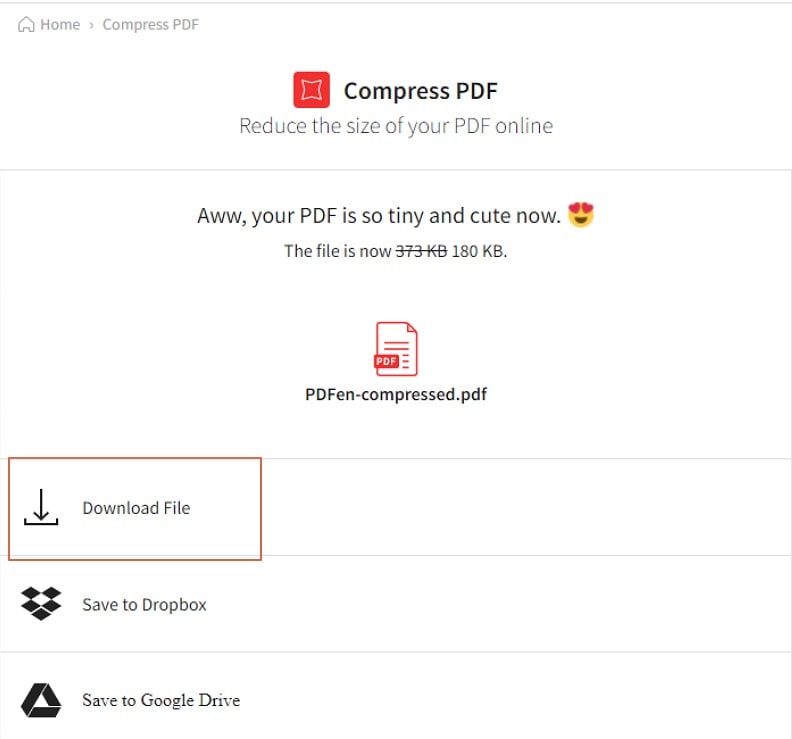Image resolution: width=792 pixels, height=739 pixels.
Task: Click the download arrow icon
Action: point(41,507)
